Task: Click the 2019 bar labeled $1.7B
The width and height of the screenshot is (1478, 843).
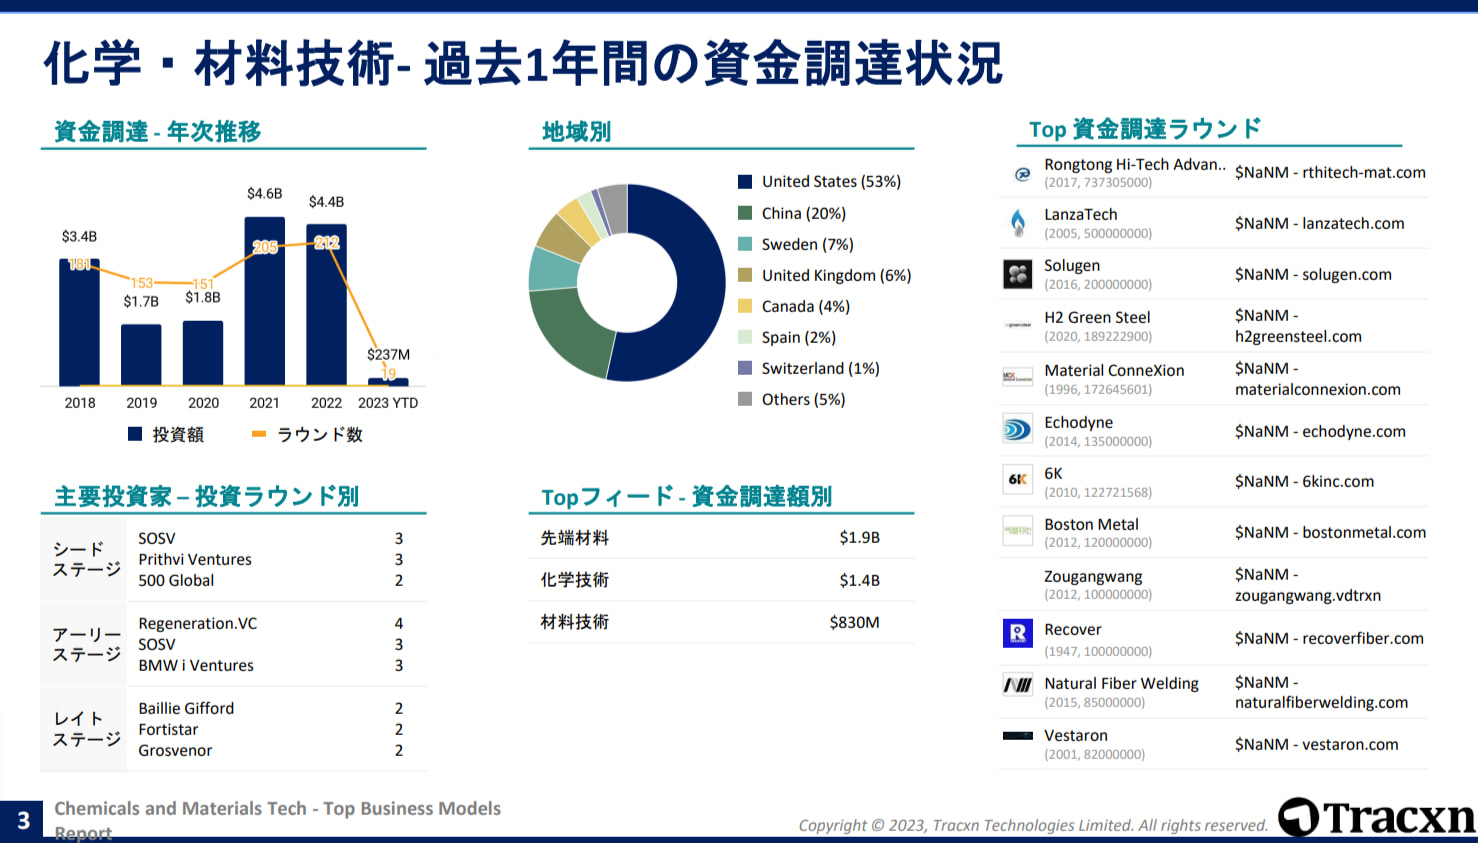Action: [141, 355]
